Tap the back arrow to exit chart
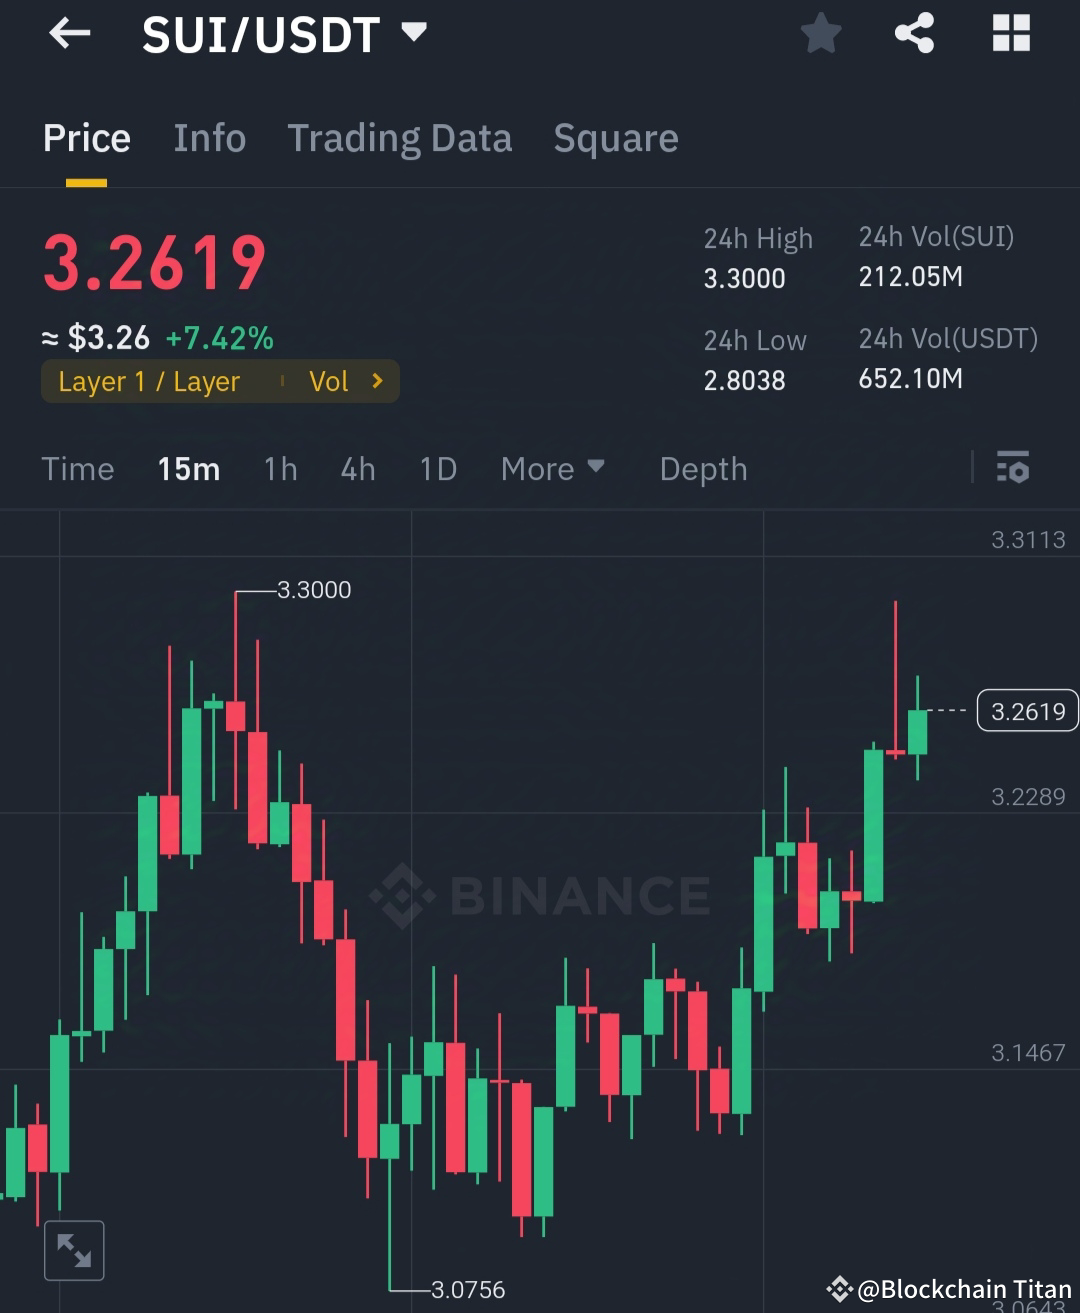 point(69,33)
